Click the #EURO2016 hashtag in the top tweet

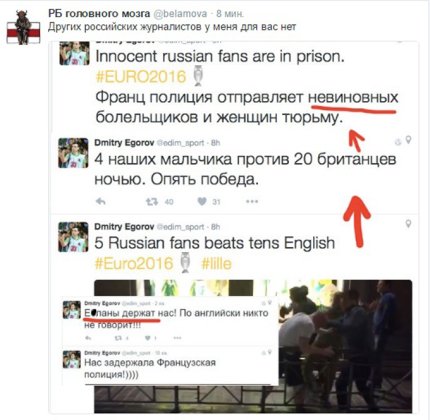(x=141, y=77)
